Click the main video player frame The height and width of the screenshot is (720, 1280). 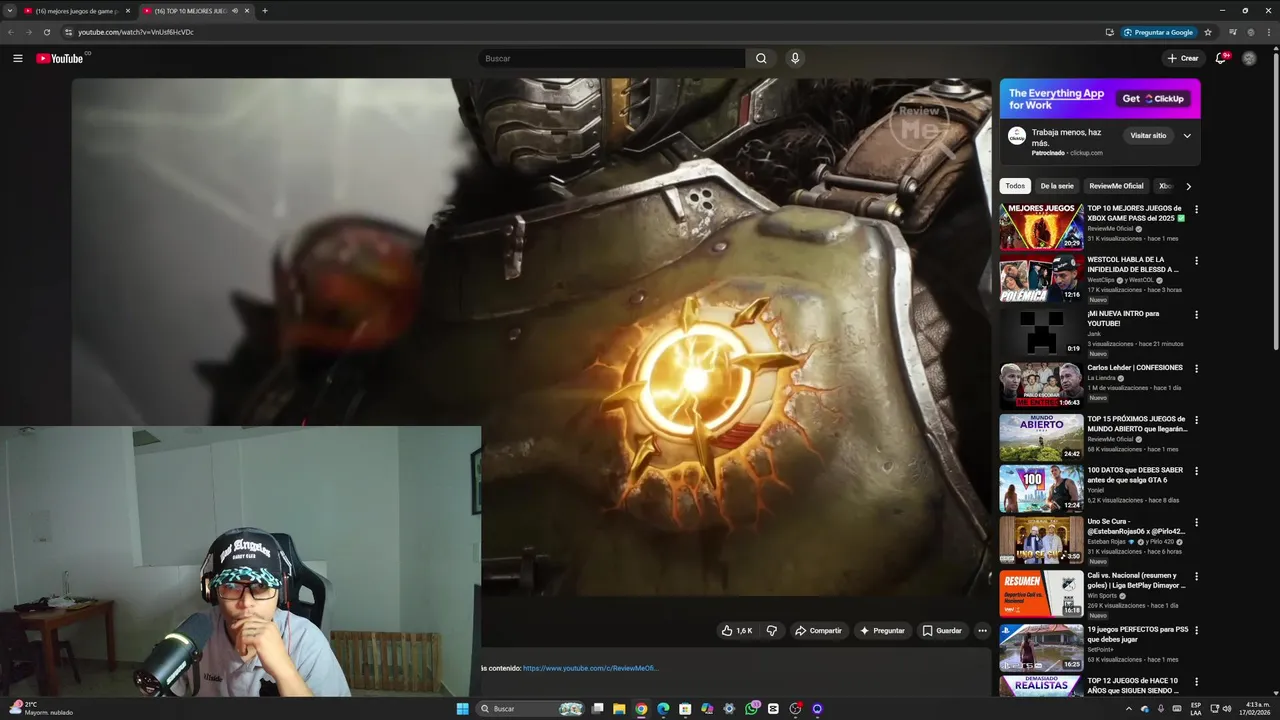(531, 337)
